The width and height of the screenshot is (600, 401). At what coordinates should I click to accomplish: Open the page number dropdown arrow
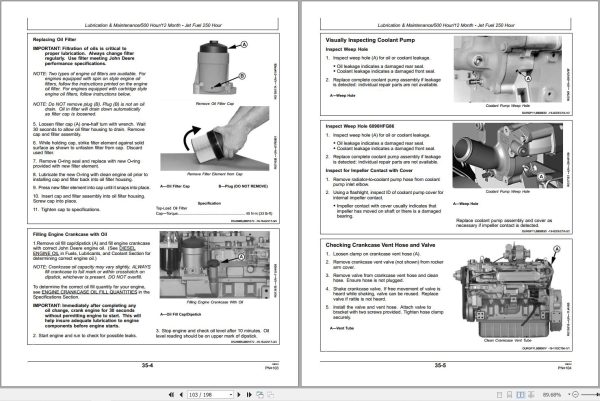pyautogui.click(x=231, y=394)
